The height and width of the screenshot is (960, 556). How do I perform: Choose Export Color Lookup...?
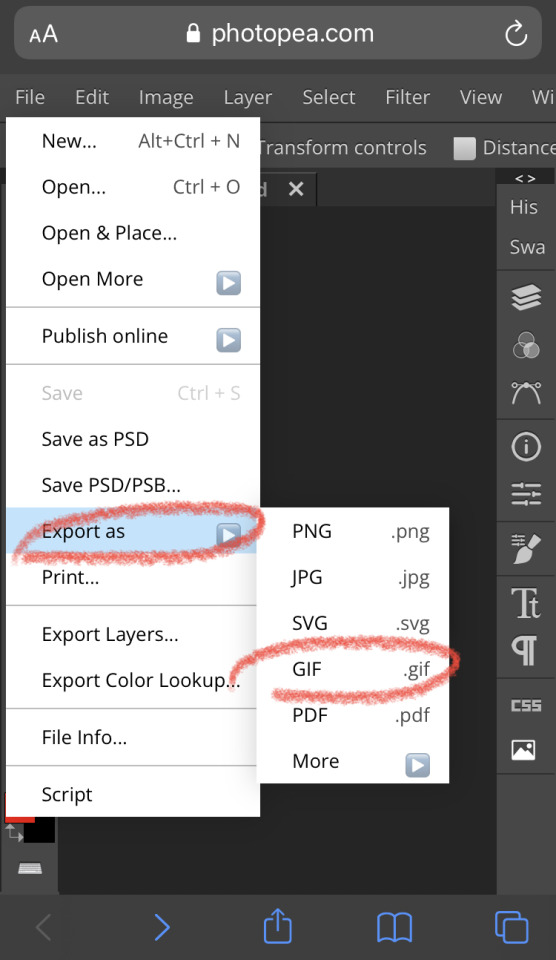[133, 680]
